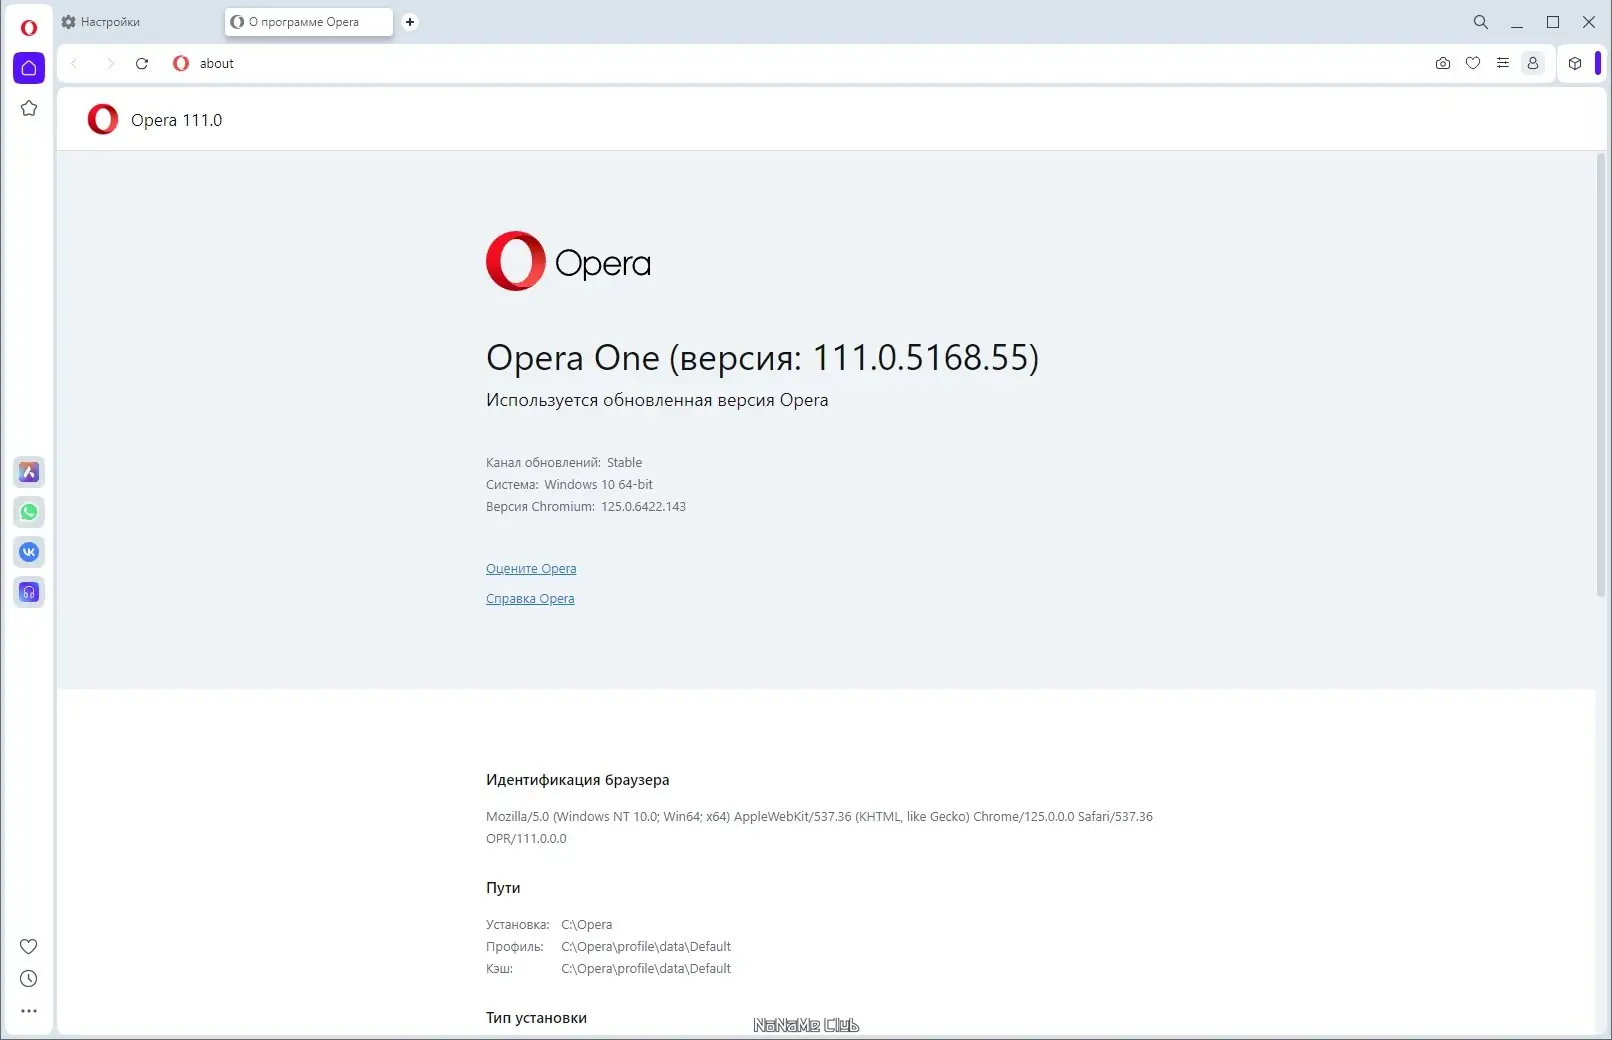Click the OPR/111.0.0.0 user agent line
The height and width of the screenshot is (1040, 1612).
coord(526,839)
